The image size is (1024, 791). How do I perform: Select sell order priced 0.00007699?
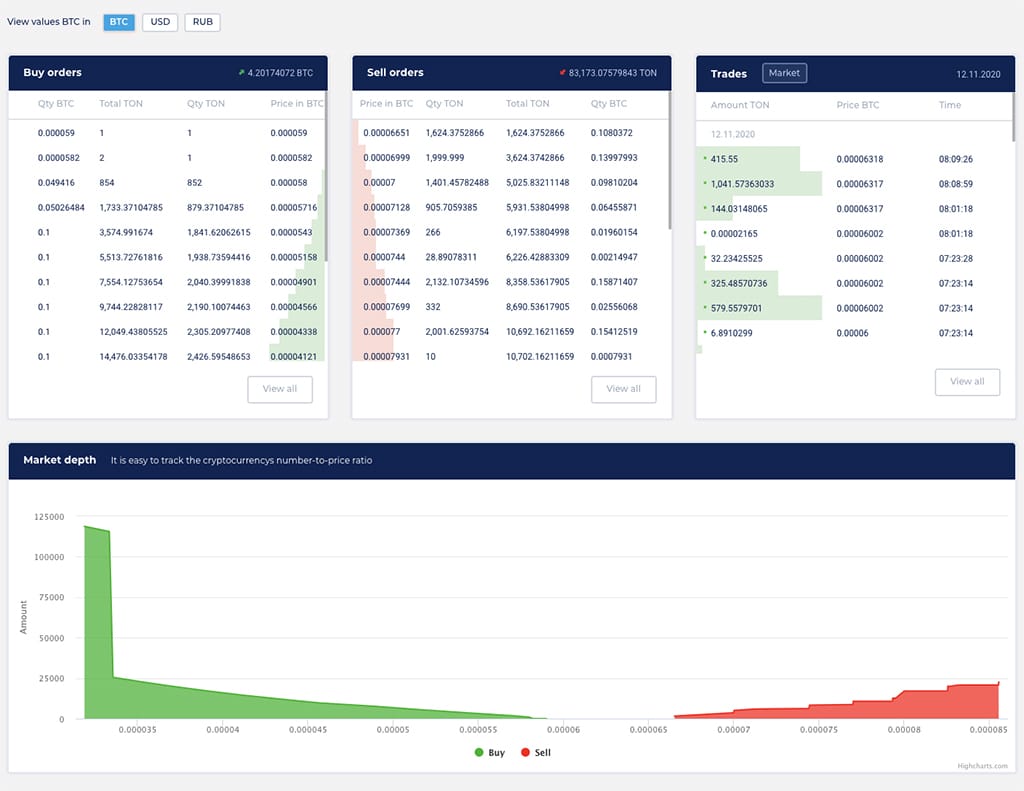click(x=510, y=306)
